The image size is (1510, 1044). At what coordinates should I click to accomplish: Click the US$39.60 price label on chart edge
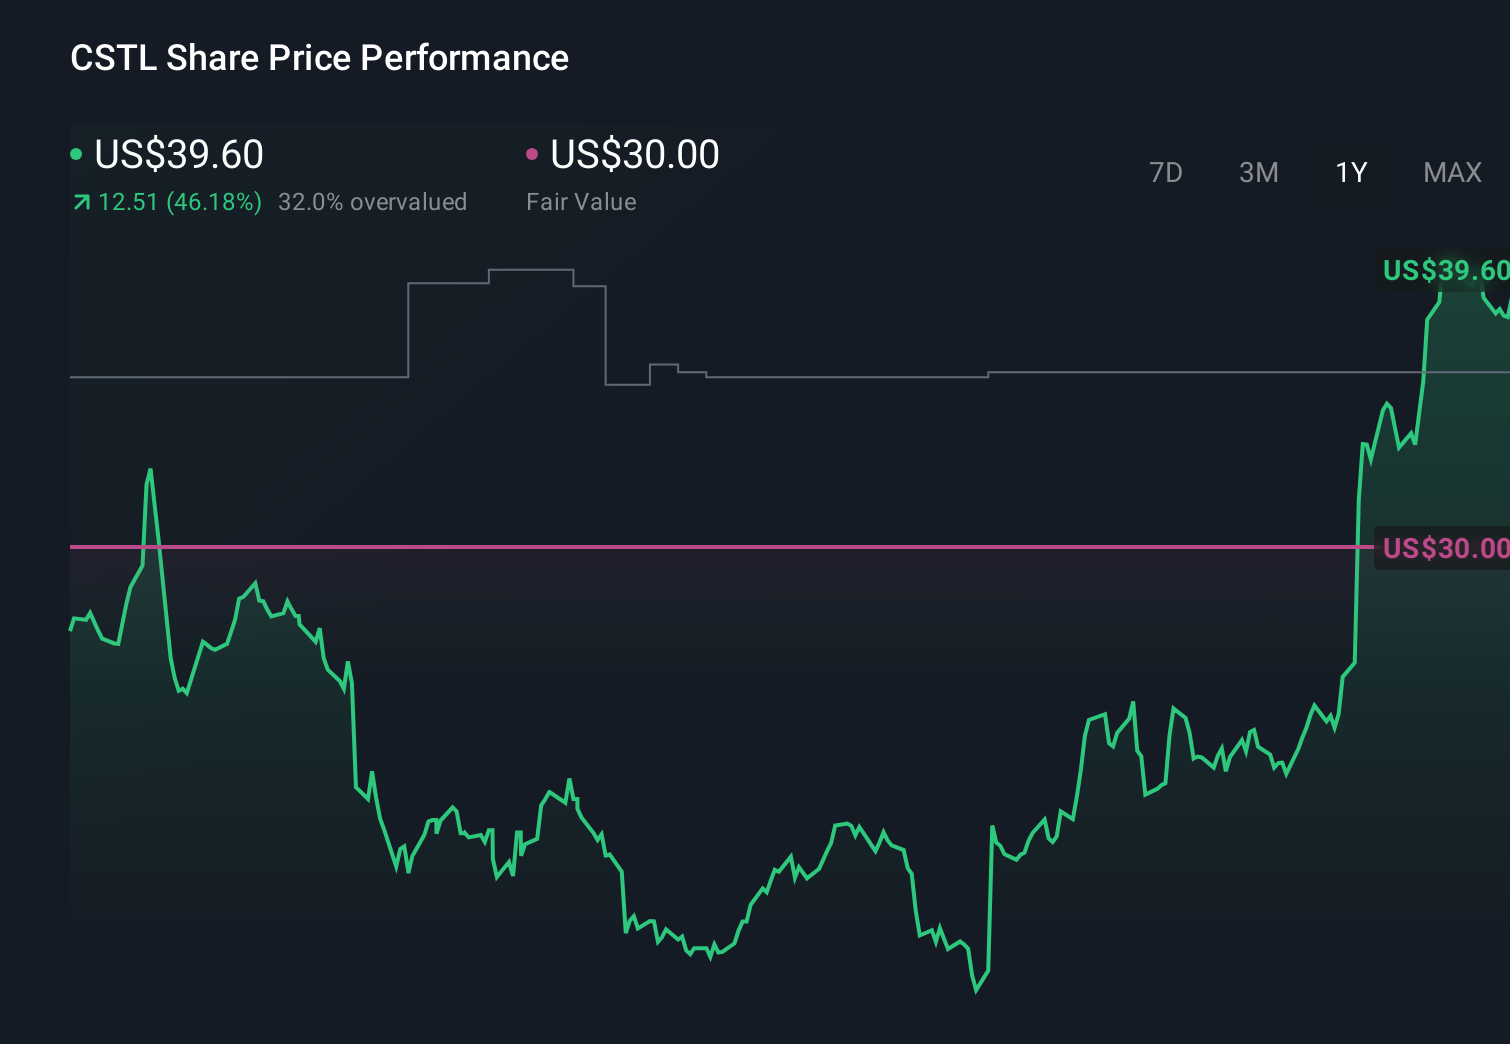point(1444,270)
